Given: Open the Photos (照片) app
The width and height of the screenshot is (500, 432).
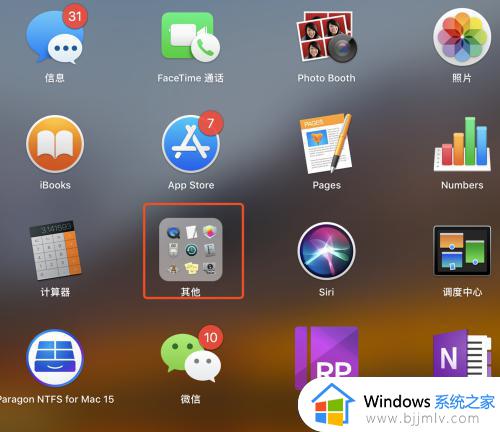Looking at the screenshot, I should (x=462, y=37).
